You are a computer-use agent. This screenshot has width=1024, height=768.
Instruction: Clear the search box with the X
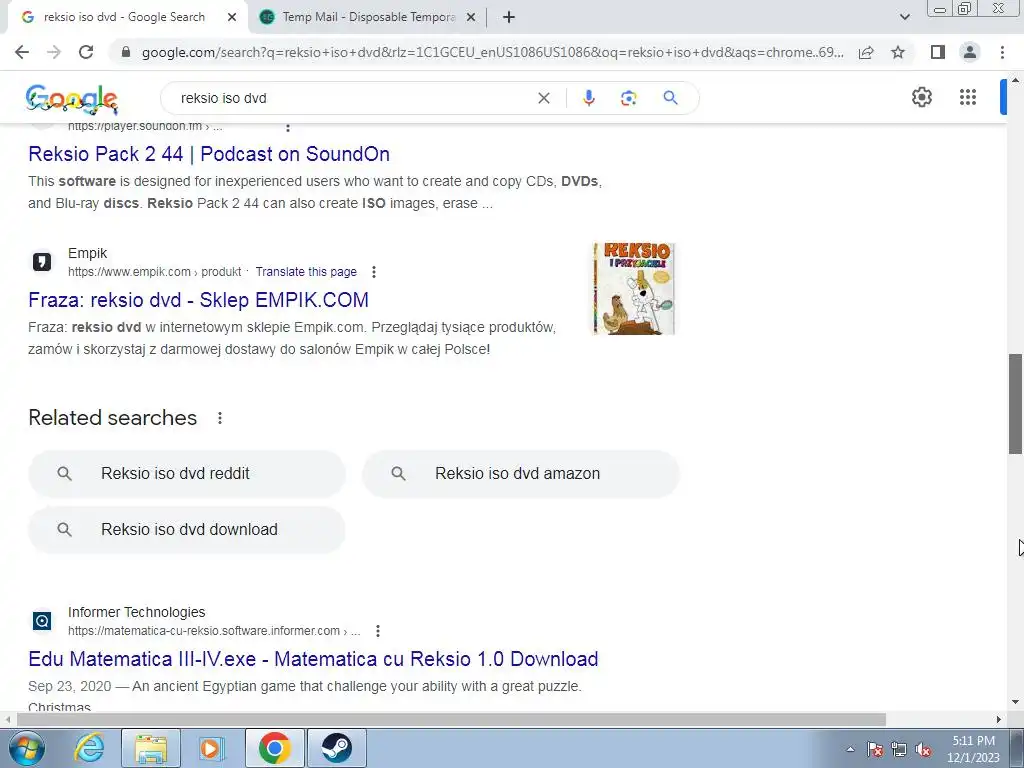(x=543, y=98)
